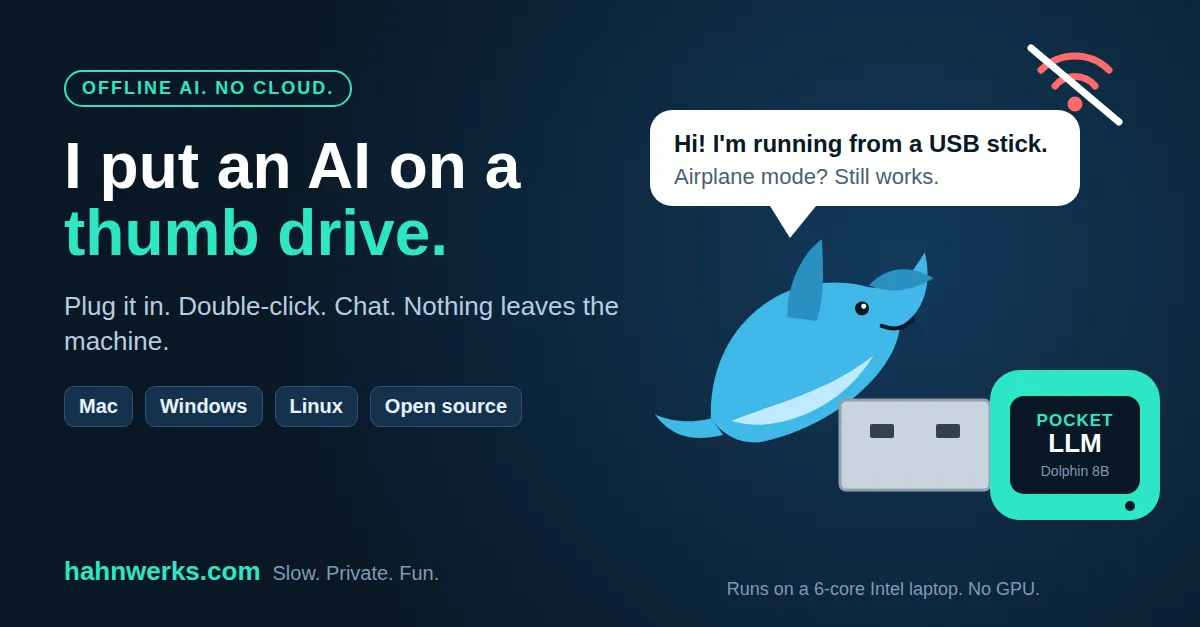Click the "Slow. Private. Fun." tagline
The width and height of the screenshot is (1200, 627).
tap(356, 573)
